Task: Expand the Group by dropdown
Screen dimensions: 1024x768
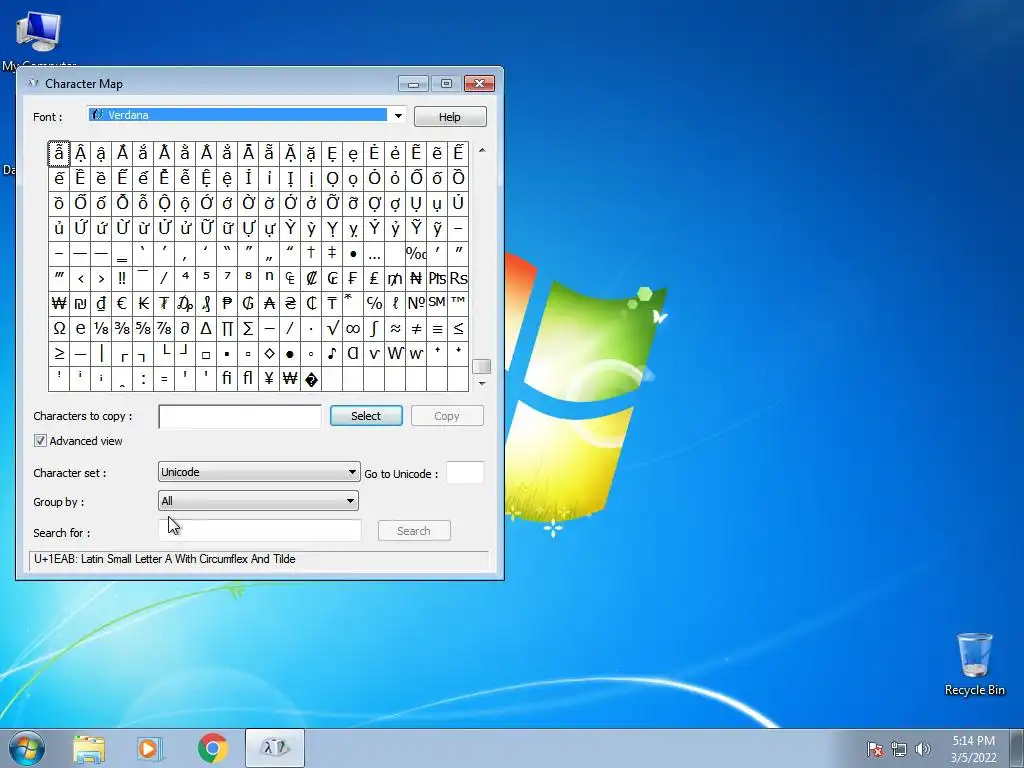Action: coord(258,501)
